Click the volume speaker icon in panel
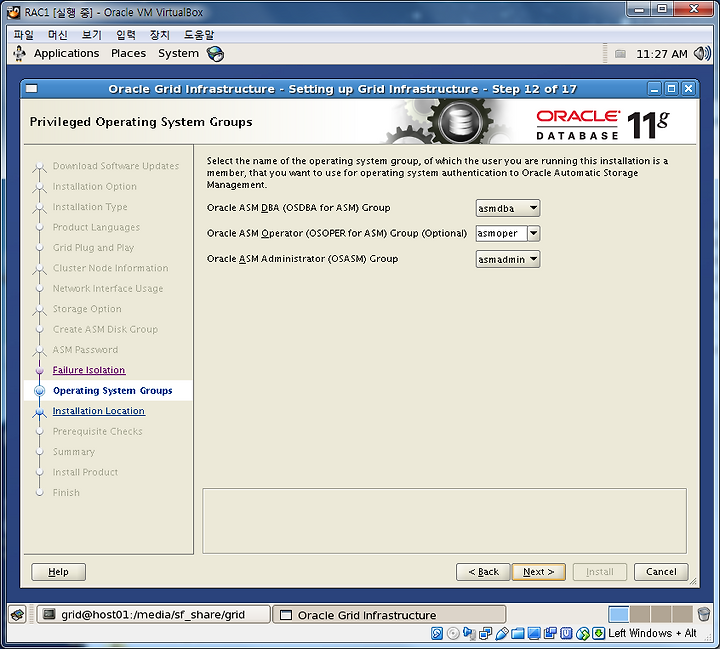Image resolution: width=720 pixels, height=649 pixels. 702,54
